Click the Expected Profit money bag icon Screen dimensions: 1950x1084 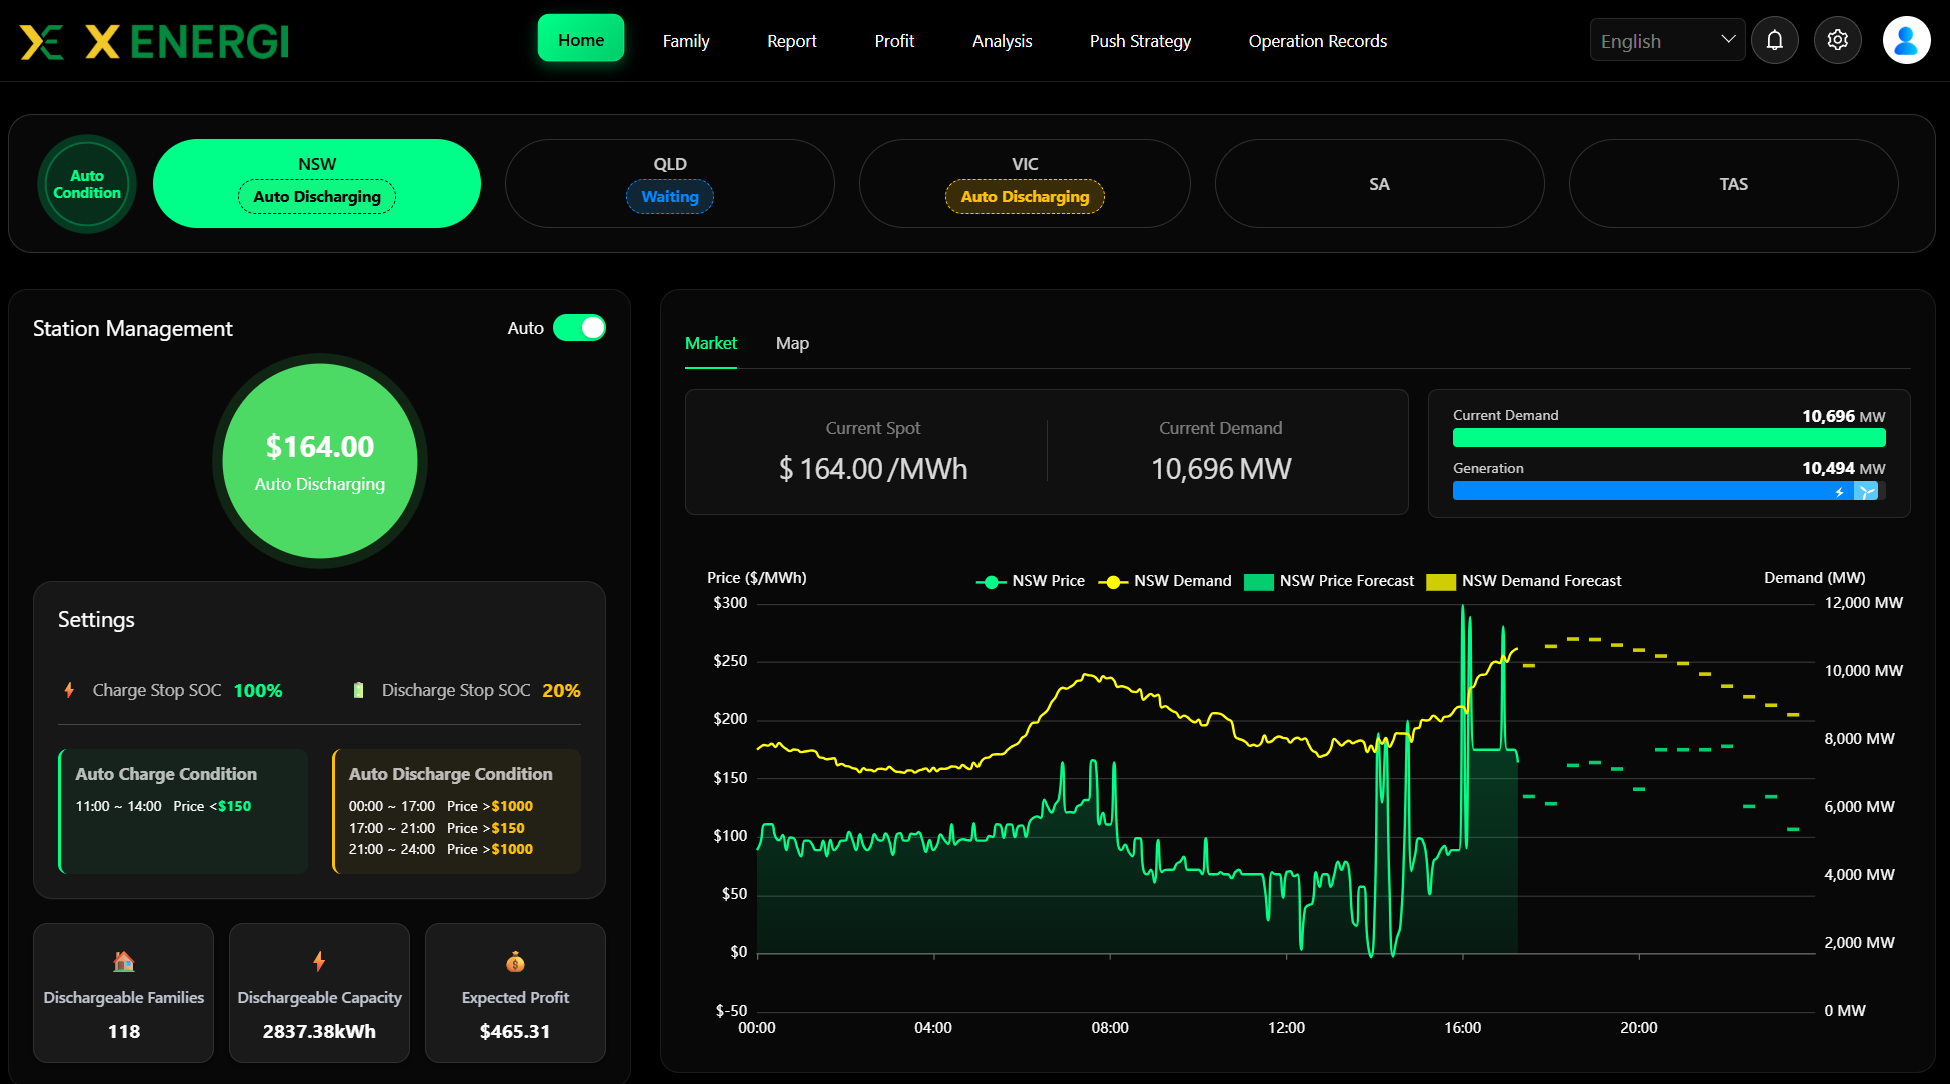point(515,962)
